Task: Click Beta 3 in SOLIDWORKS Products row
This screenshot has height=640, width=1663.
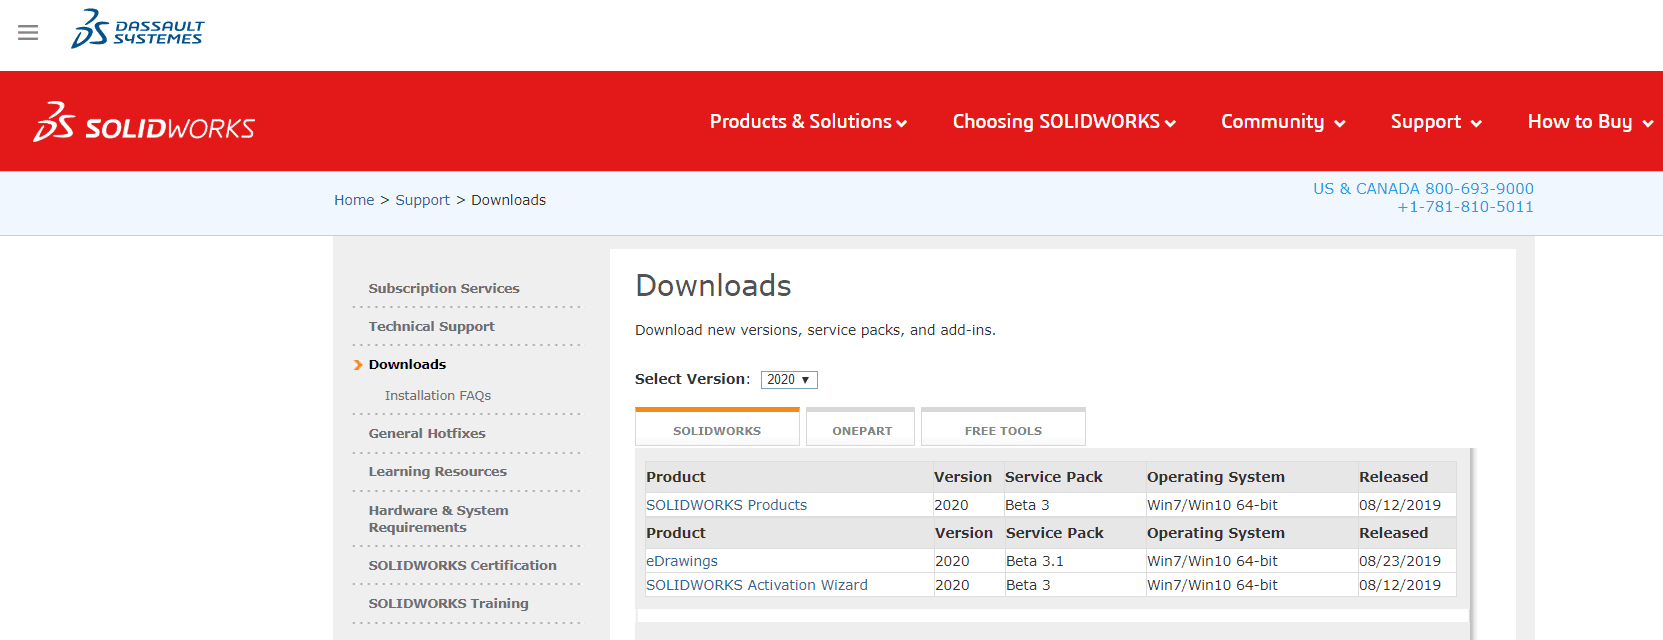Action: pos(1027,505)
